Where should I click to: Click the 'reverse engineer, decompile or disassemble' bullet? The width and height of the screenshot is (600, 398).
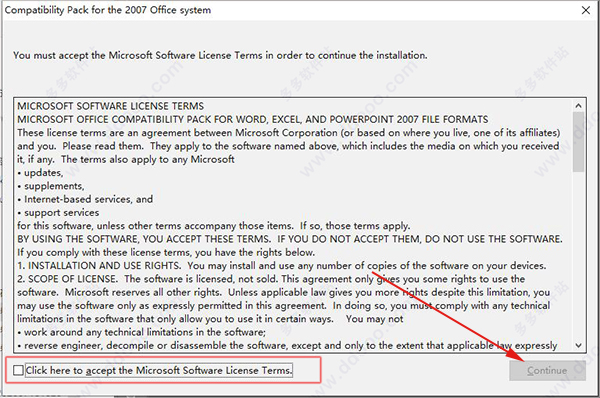tap(287, 346)
